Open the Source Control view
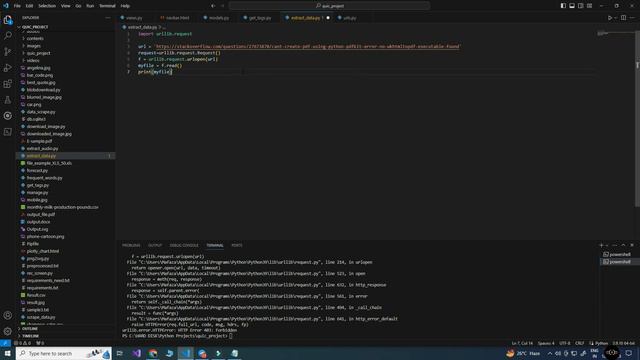Image resolution: width=640 pixels, height=360 pixels. pos(8,51)
